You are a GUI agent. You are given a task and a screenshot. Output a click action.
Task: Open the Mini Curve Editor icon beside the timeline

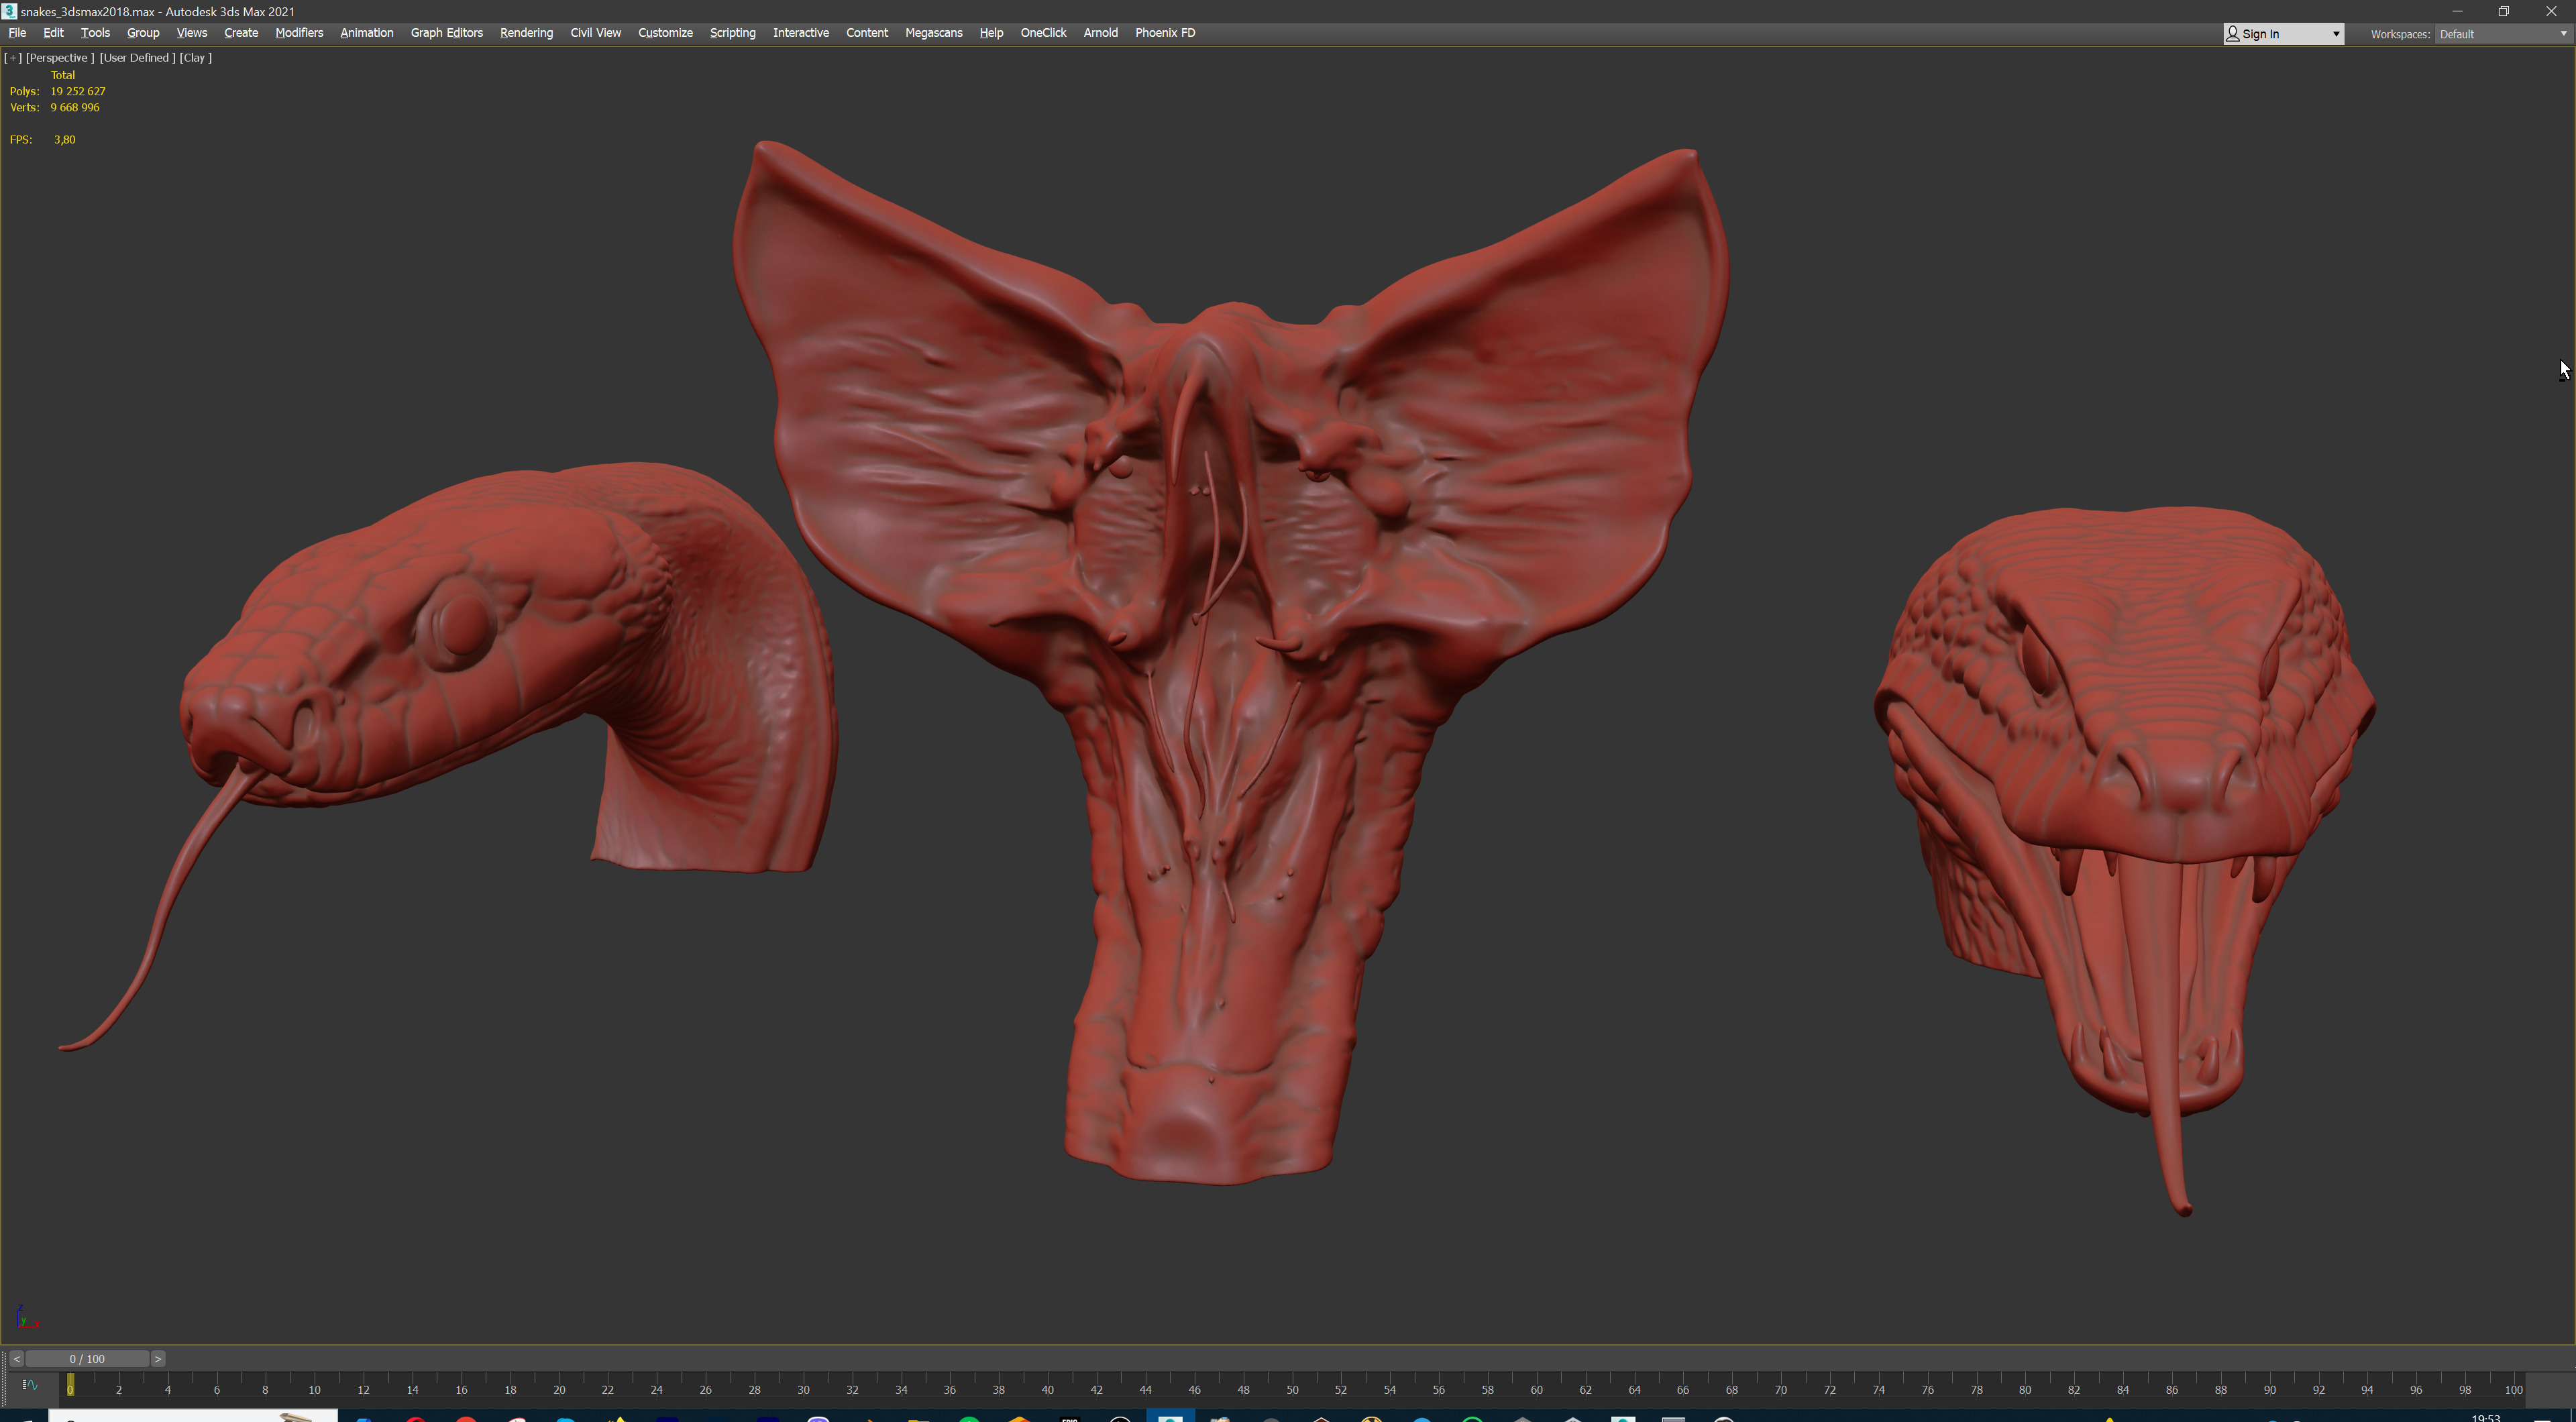[x=30, y=1385]
